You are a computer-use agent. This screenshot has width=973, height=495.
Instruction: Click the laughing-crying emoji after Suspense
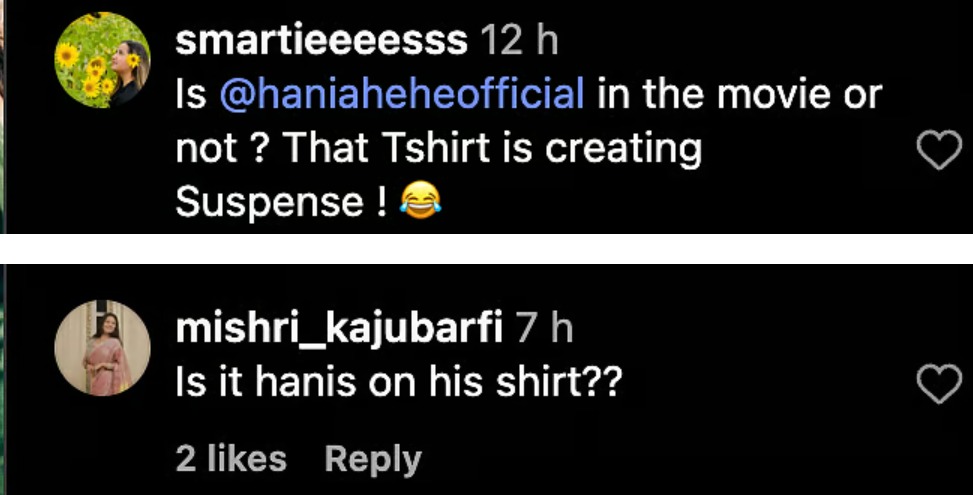coord(420,203)
